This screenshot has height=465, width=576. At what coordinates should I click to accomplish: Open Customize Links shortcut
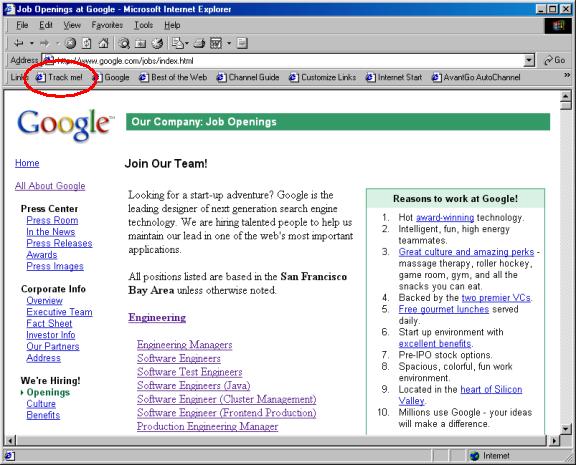point(323,77)
